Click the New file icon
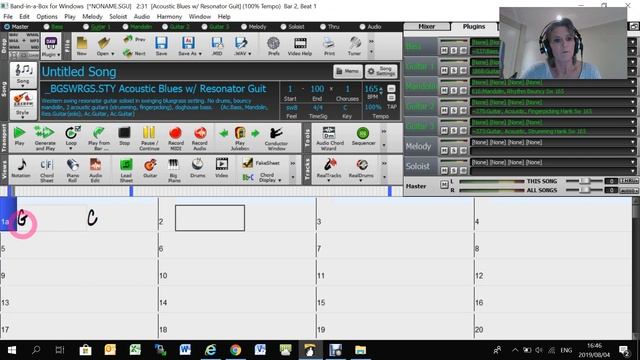This screenshot has height=360, width=640. [82, 46]
